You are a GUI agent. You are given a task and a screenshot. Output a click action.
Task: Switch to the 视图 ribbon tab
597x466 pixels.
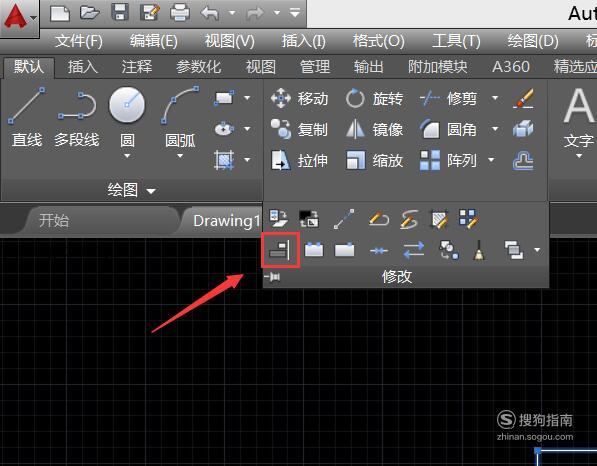261,67
